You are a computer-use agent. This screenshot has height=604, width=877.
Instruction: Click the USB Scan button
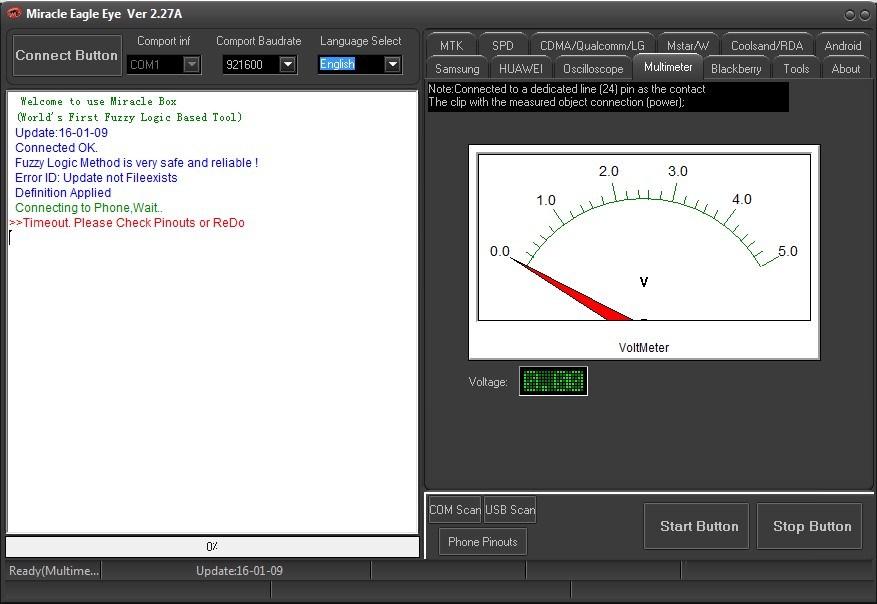tap(510, 510)
